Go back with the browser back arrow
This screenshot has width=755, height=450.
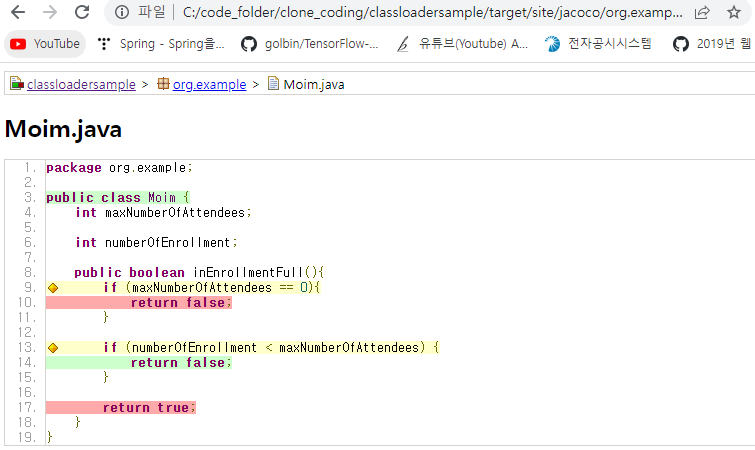tap(18, 12)
